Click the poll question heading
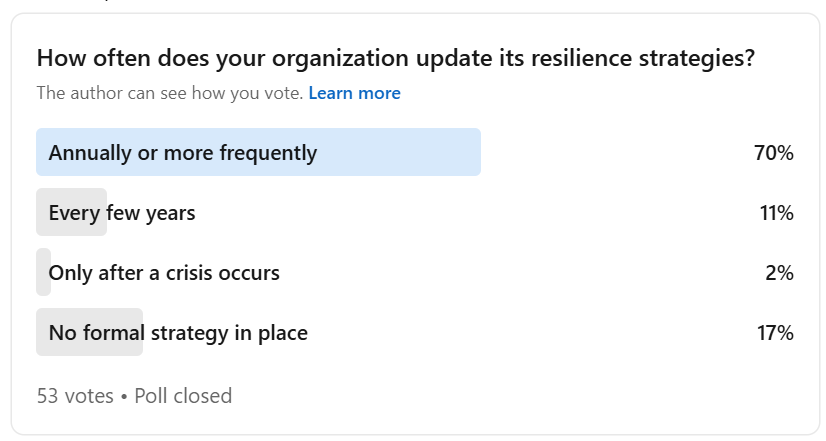The height and width of the screenshot is (441, 826). click(395, 58)
